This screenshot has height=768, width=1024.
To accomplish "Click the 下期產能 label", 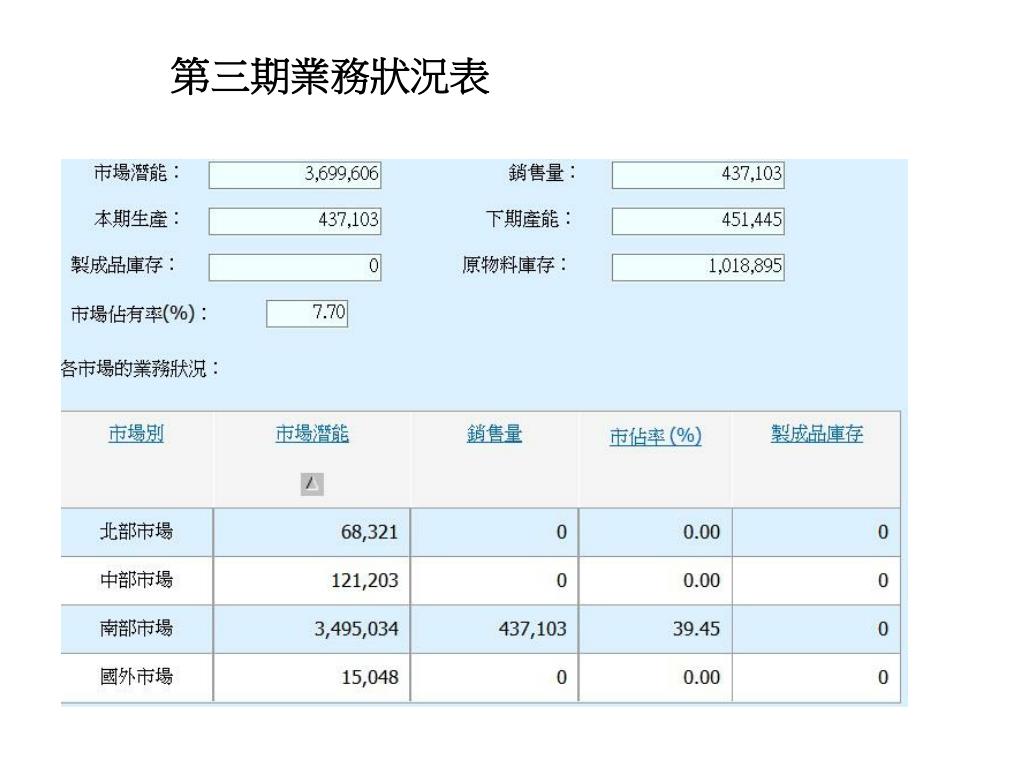I will point(528,219).
